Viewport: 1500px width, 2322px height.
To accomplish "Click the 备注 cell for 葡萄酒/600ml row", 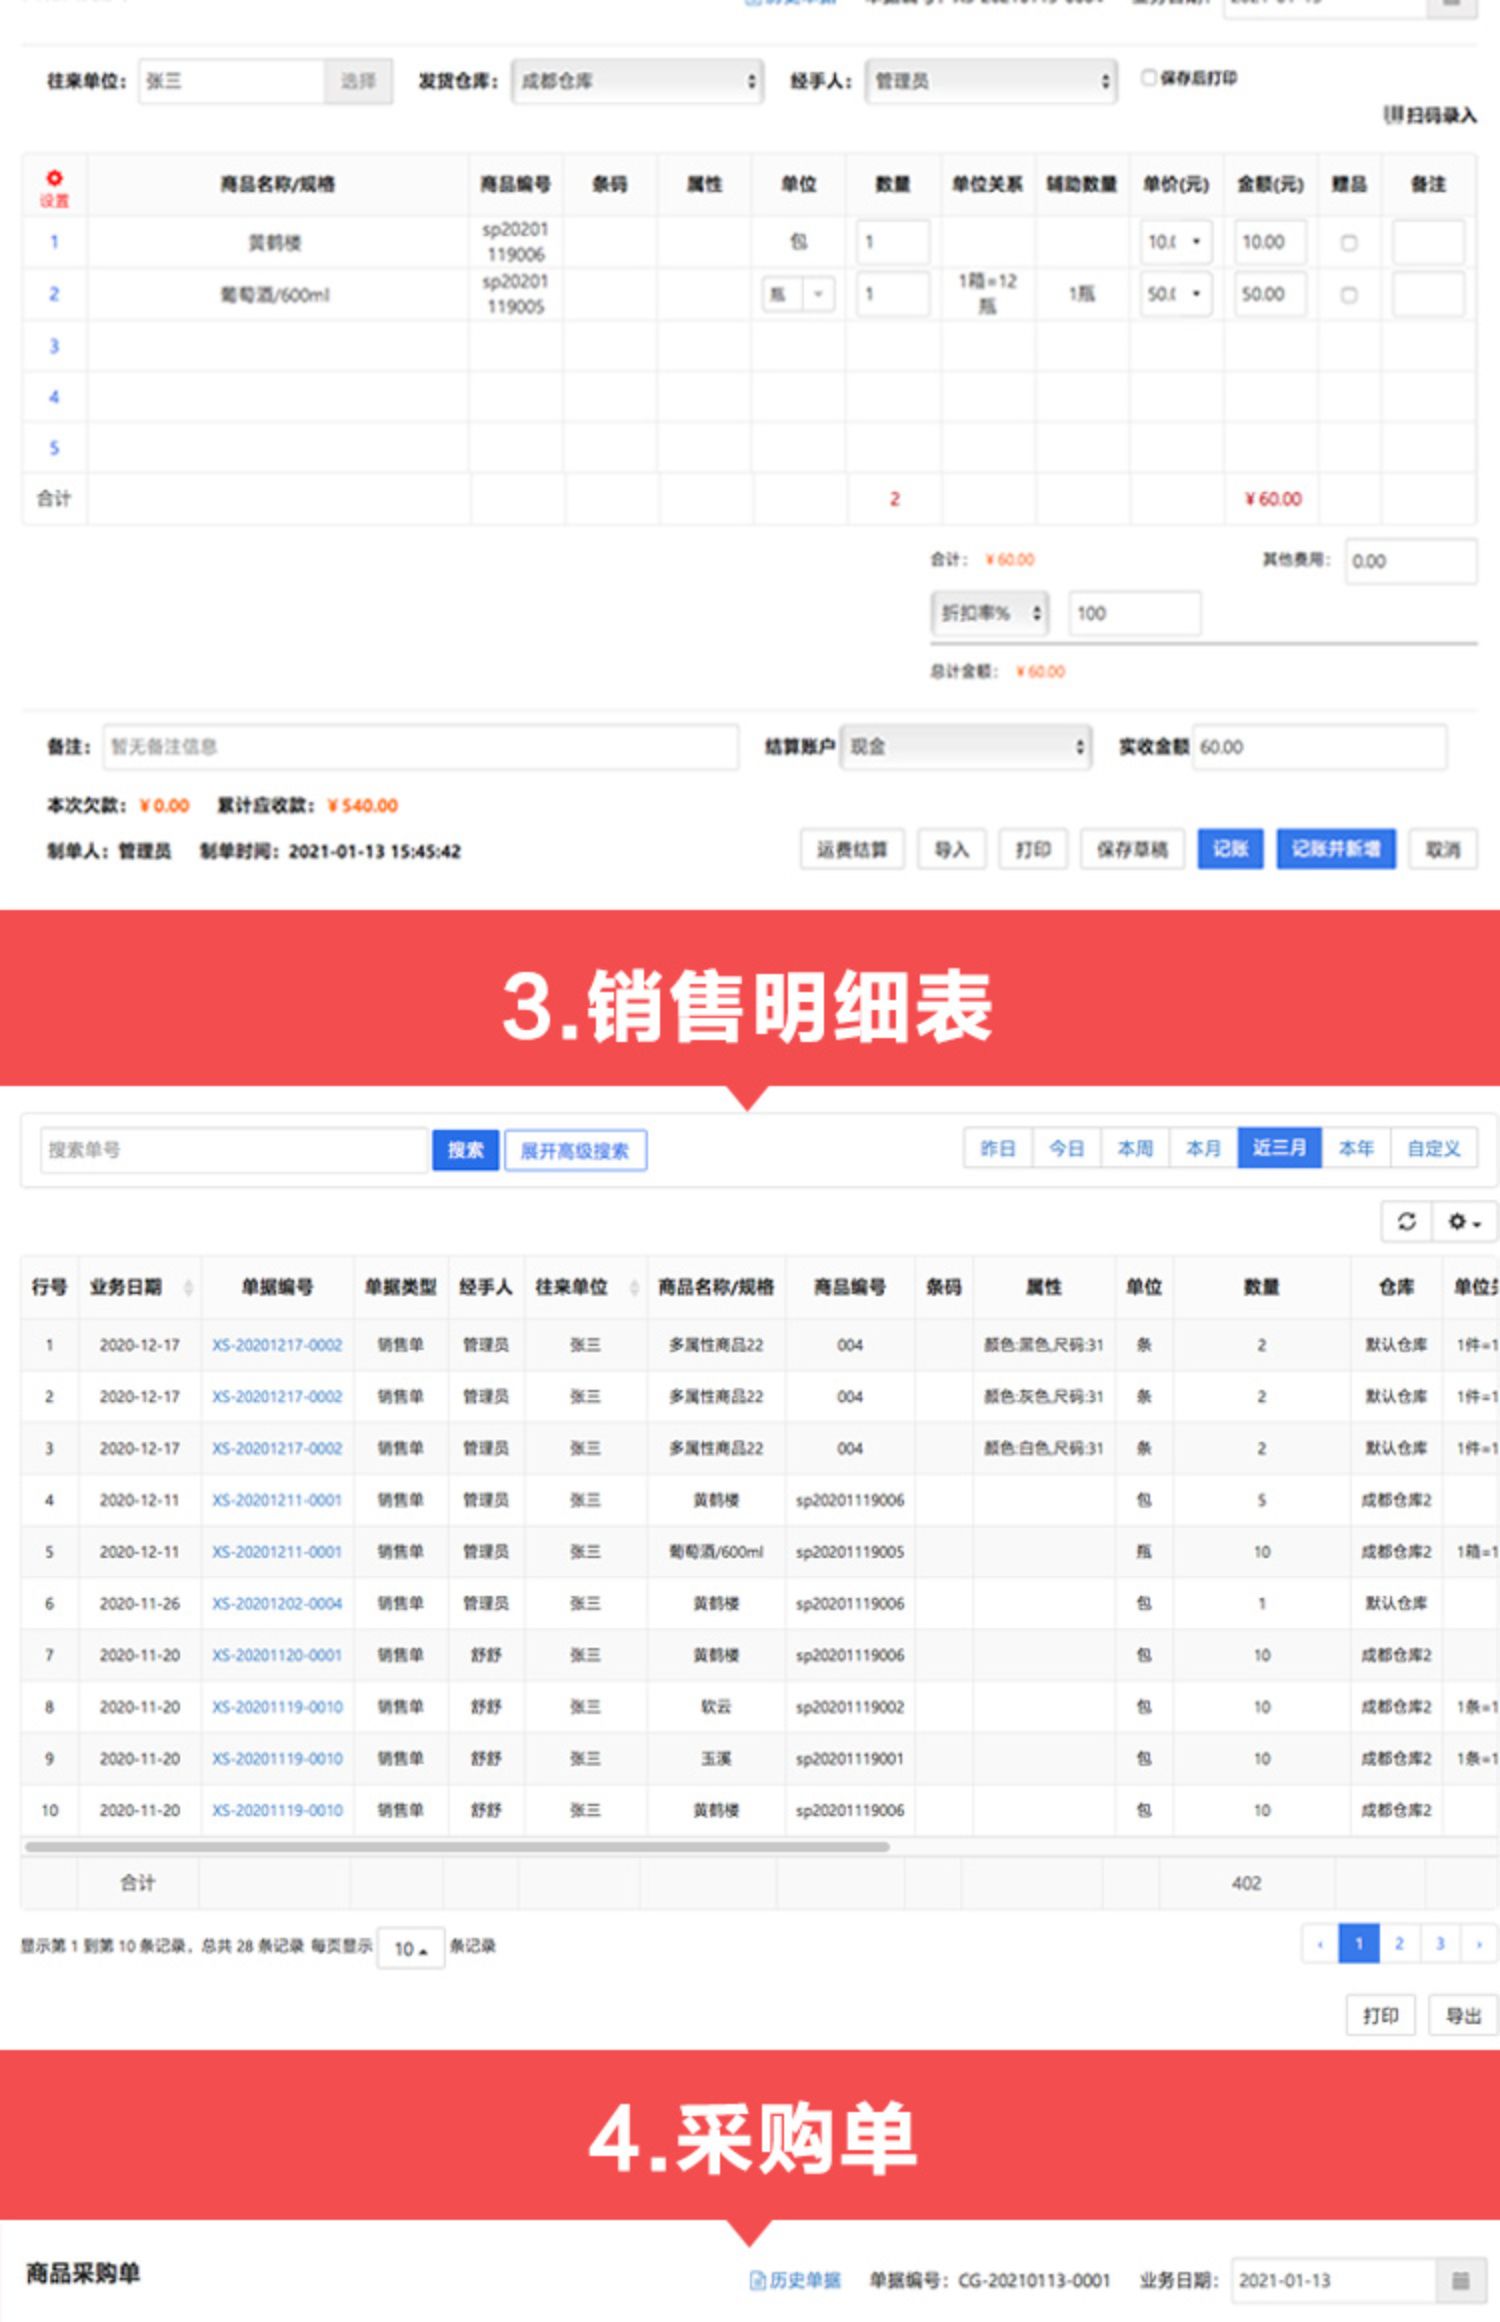I will (x=1428, y=294).
